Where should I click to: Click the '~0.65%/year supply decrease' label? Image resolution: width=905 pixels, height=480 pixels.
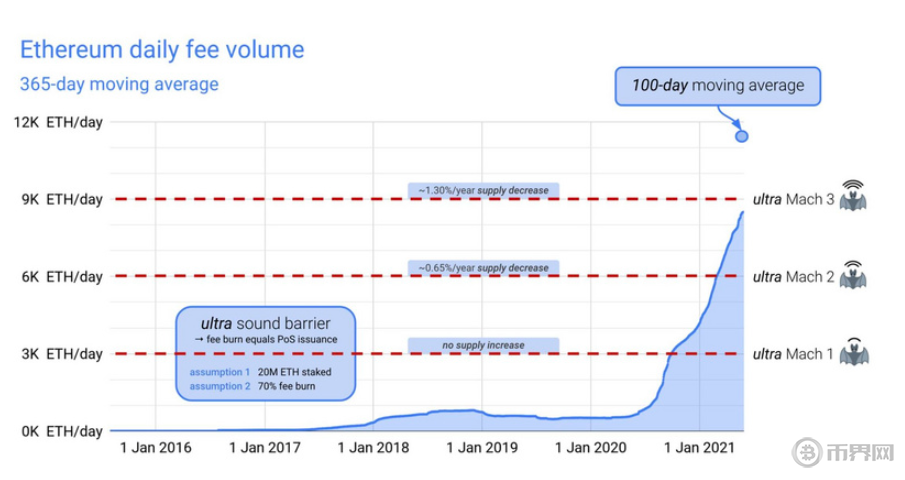484,268
